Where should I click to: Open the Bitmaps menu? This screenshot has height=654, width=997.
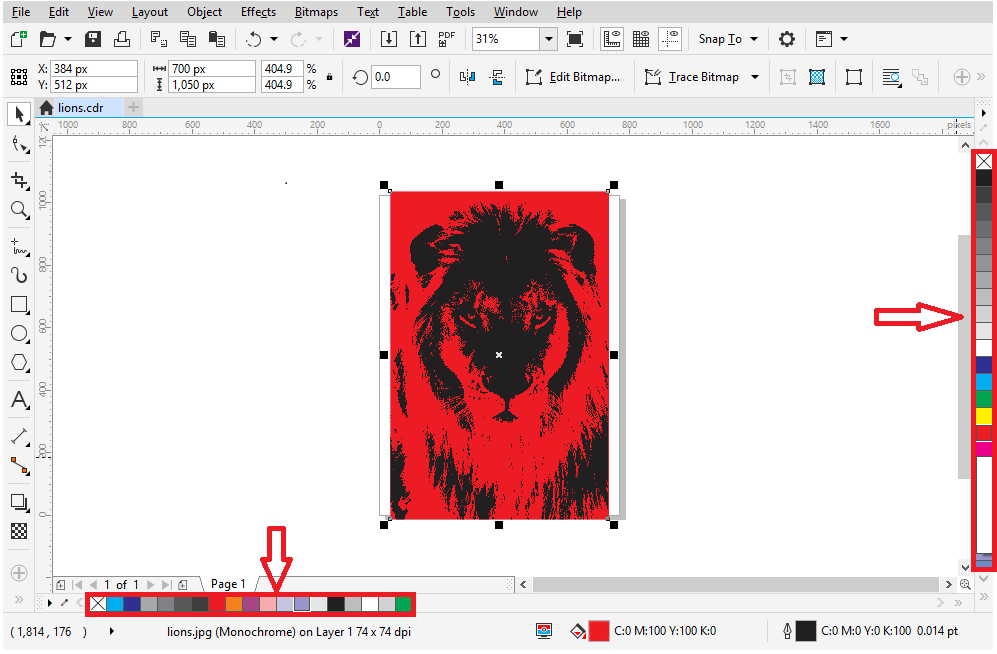pyautogui.click(x=316, y=11)
